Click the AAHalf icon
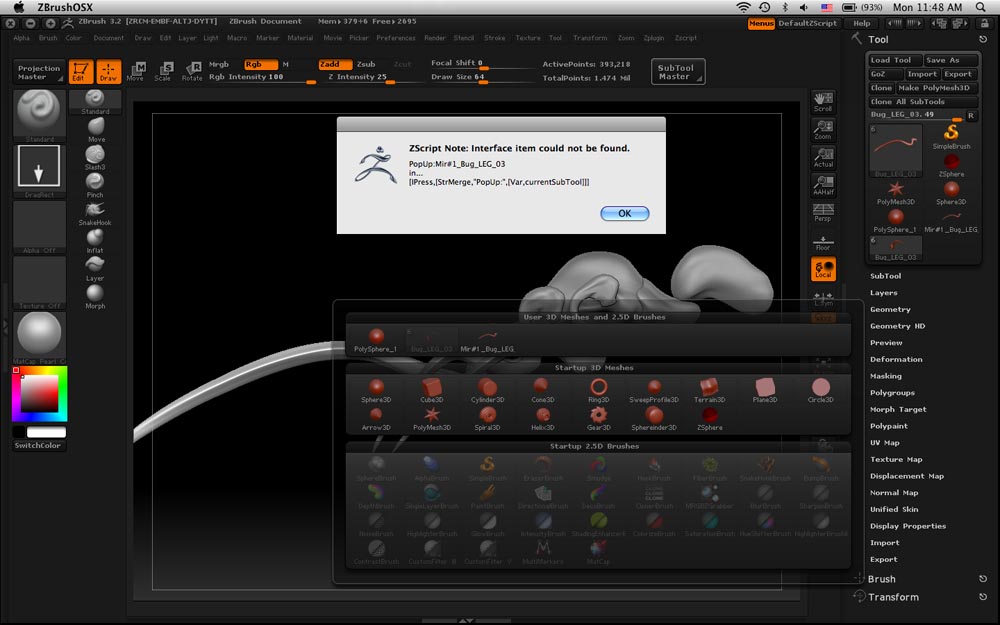 [x=823, y=185]
